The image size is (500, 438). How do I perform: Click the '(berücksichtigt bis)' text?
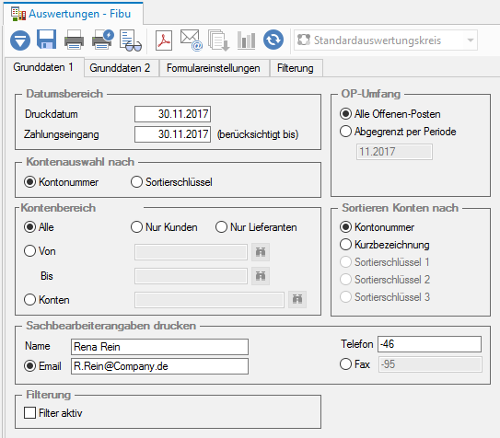258,134
